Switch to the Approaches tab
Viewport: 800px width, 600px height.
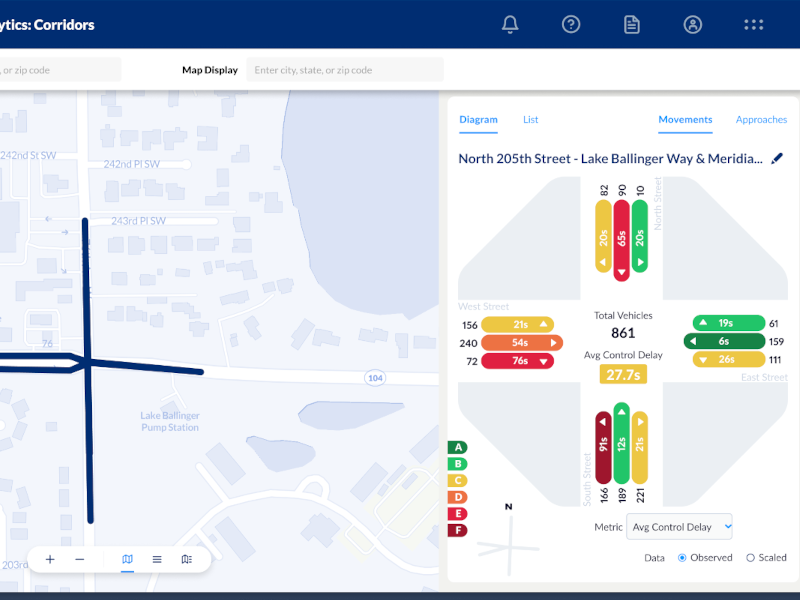coord(761,119)
